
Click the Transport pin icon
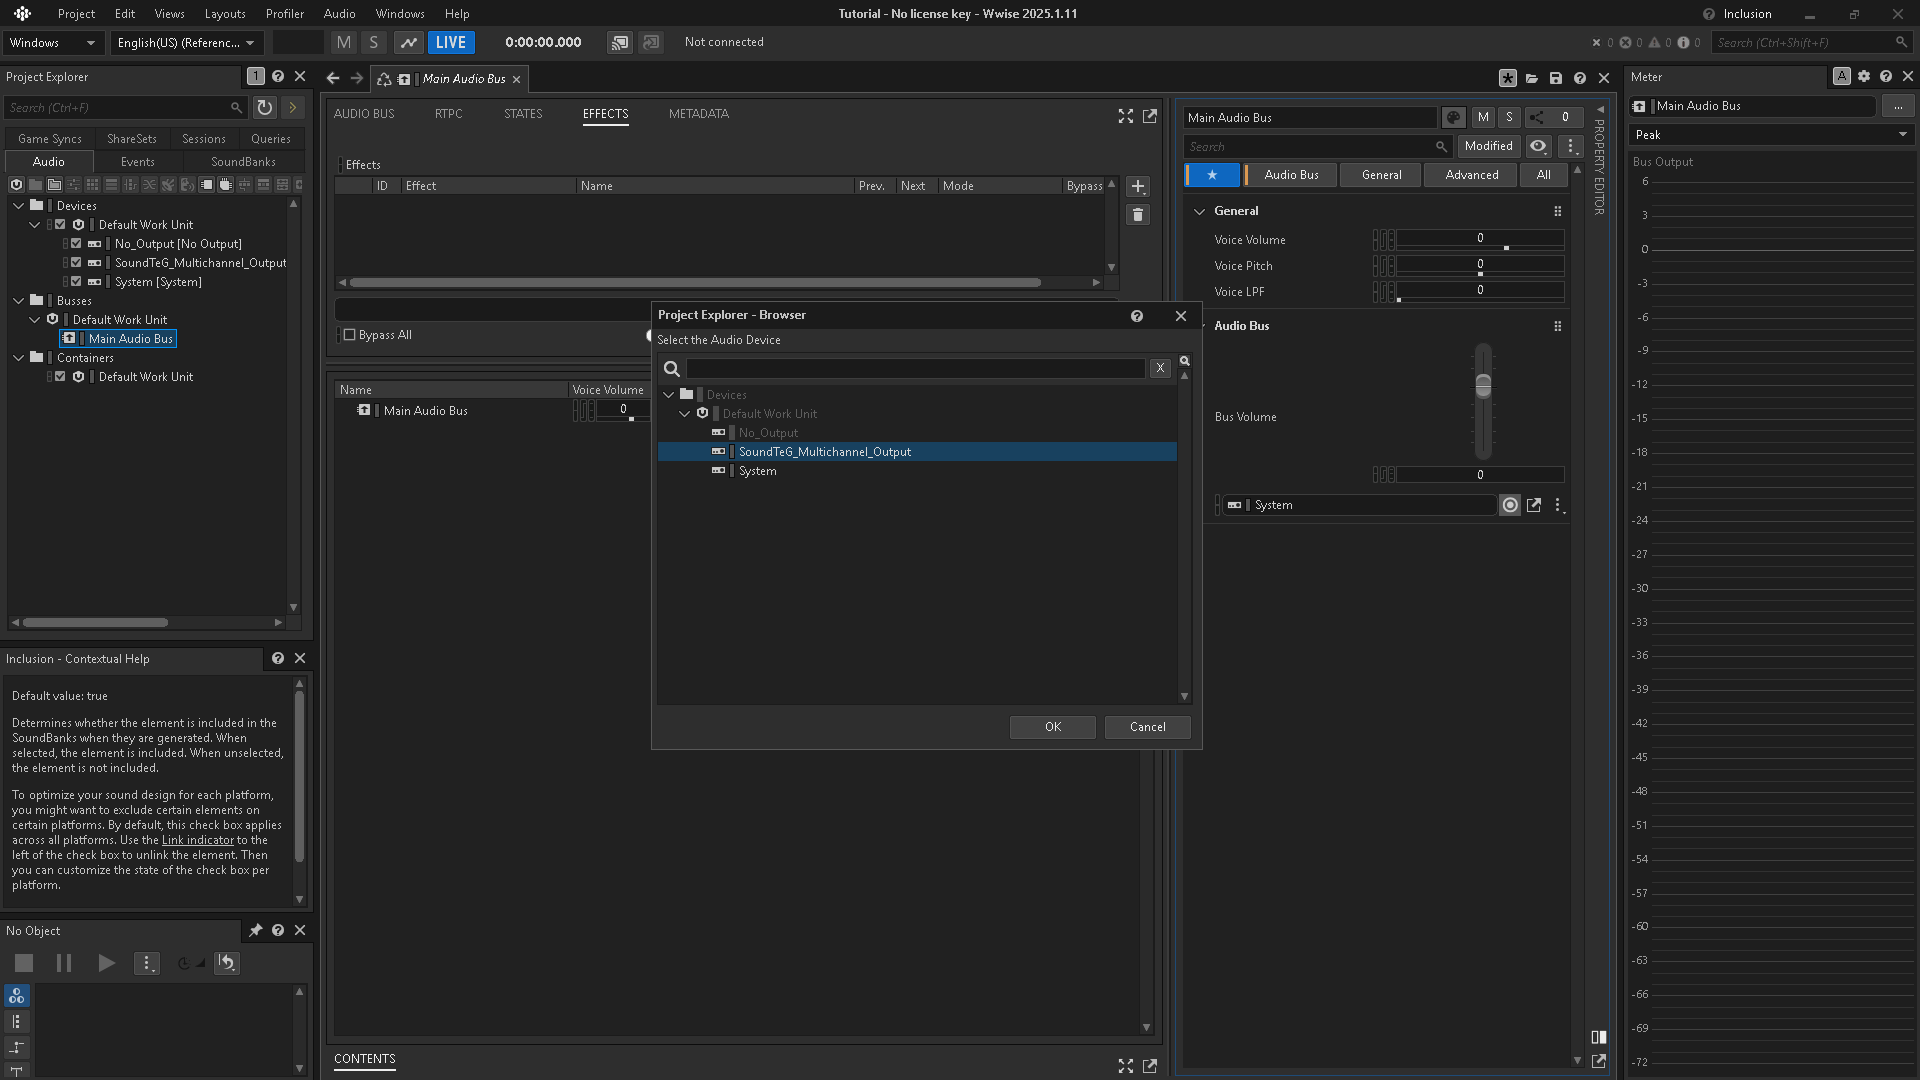(x=255, y=931)
